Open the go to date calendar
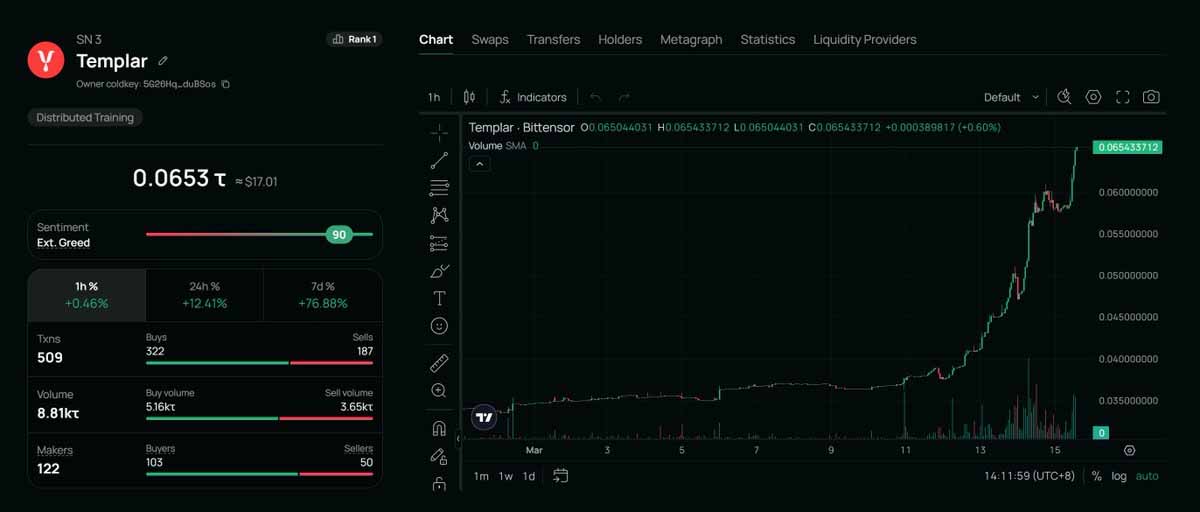Viewport: 1200px width, 512px height. [560, 476]
